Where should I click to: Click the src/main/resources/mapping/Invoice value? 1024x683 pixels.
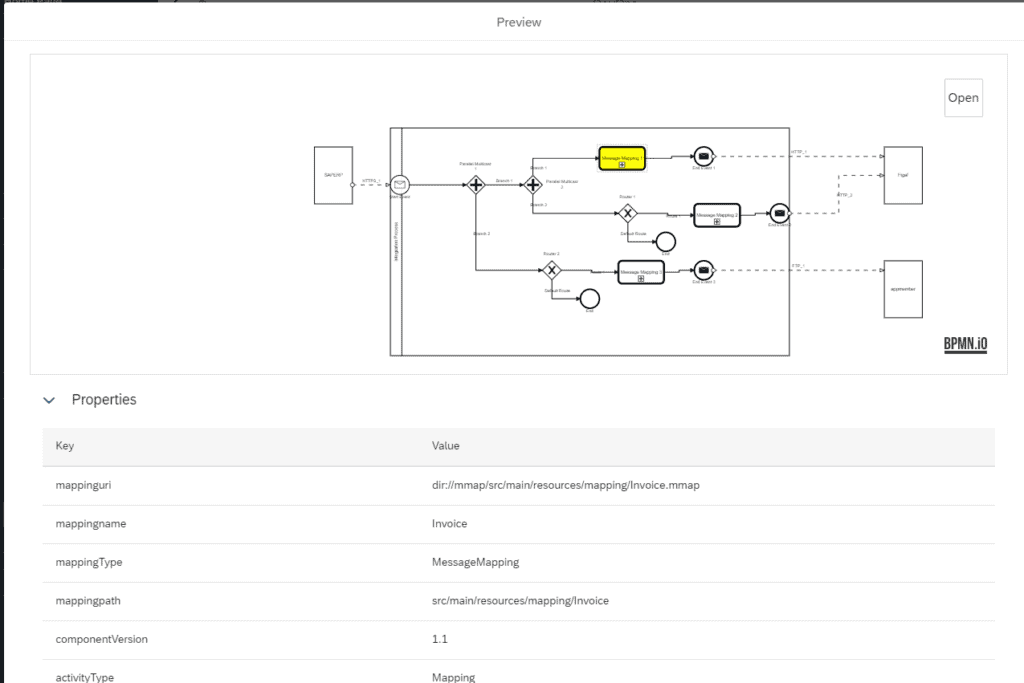pos(520,601)
